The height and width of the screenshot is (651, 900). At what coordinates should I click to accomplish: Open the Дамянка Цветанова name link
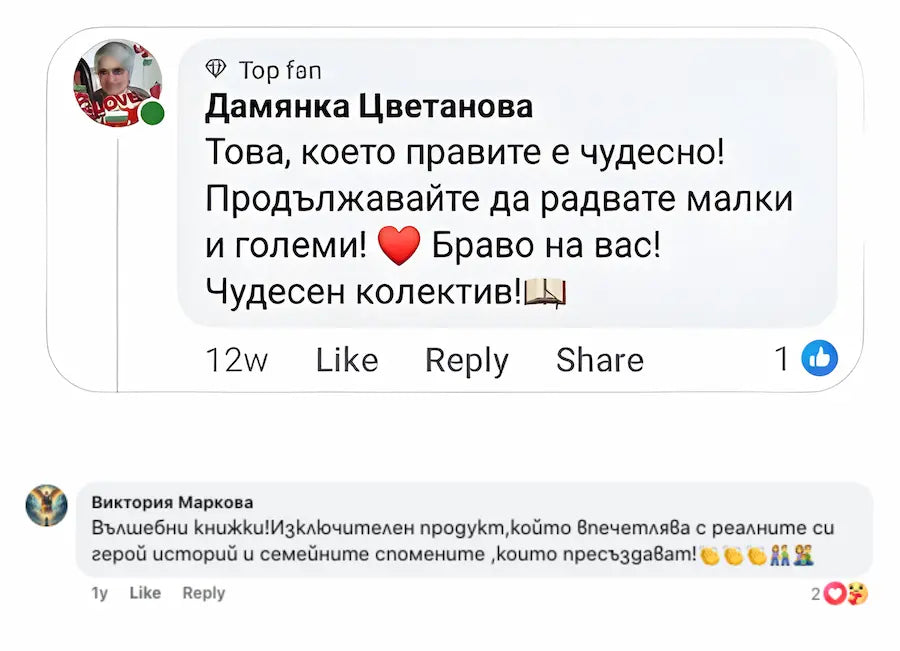(x=368, y=106)
